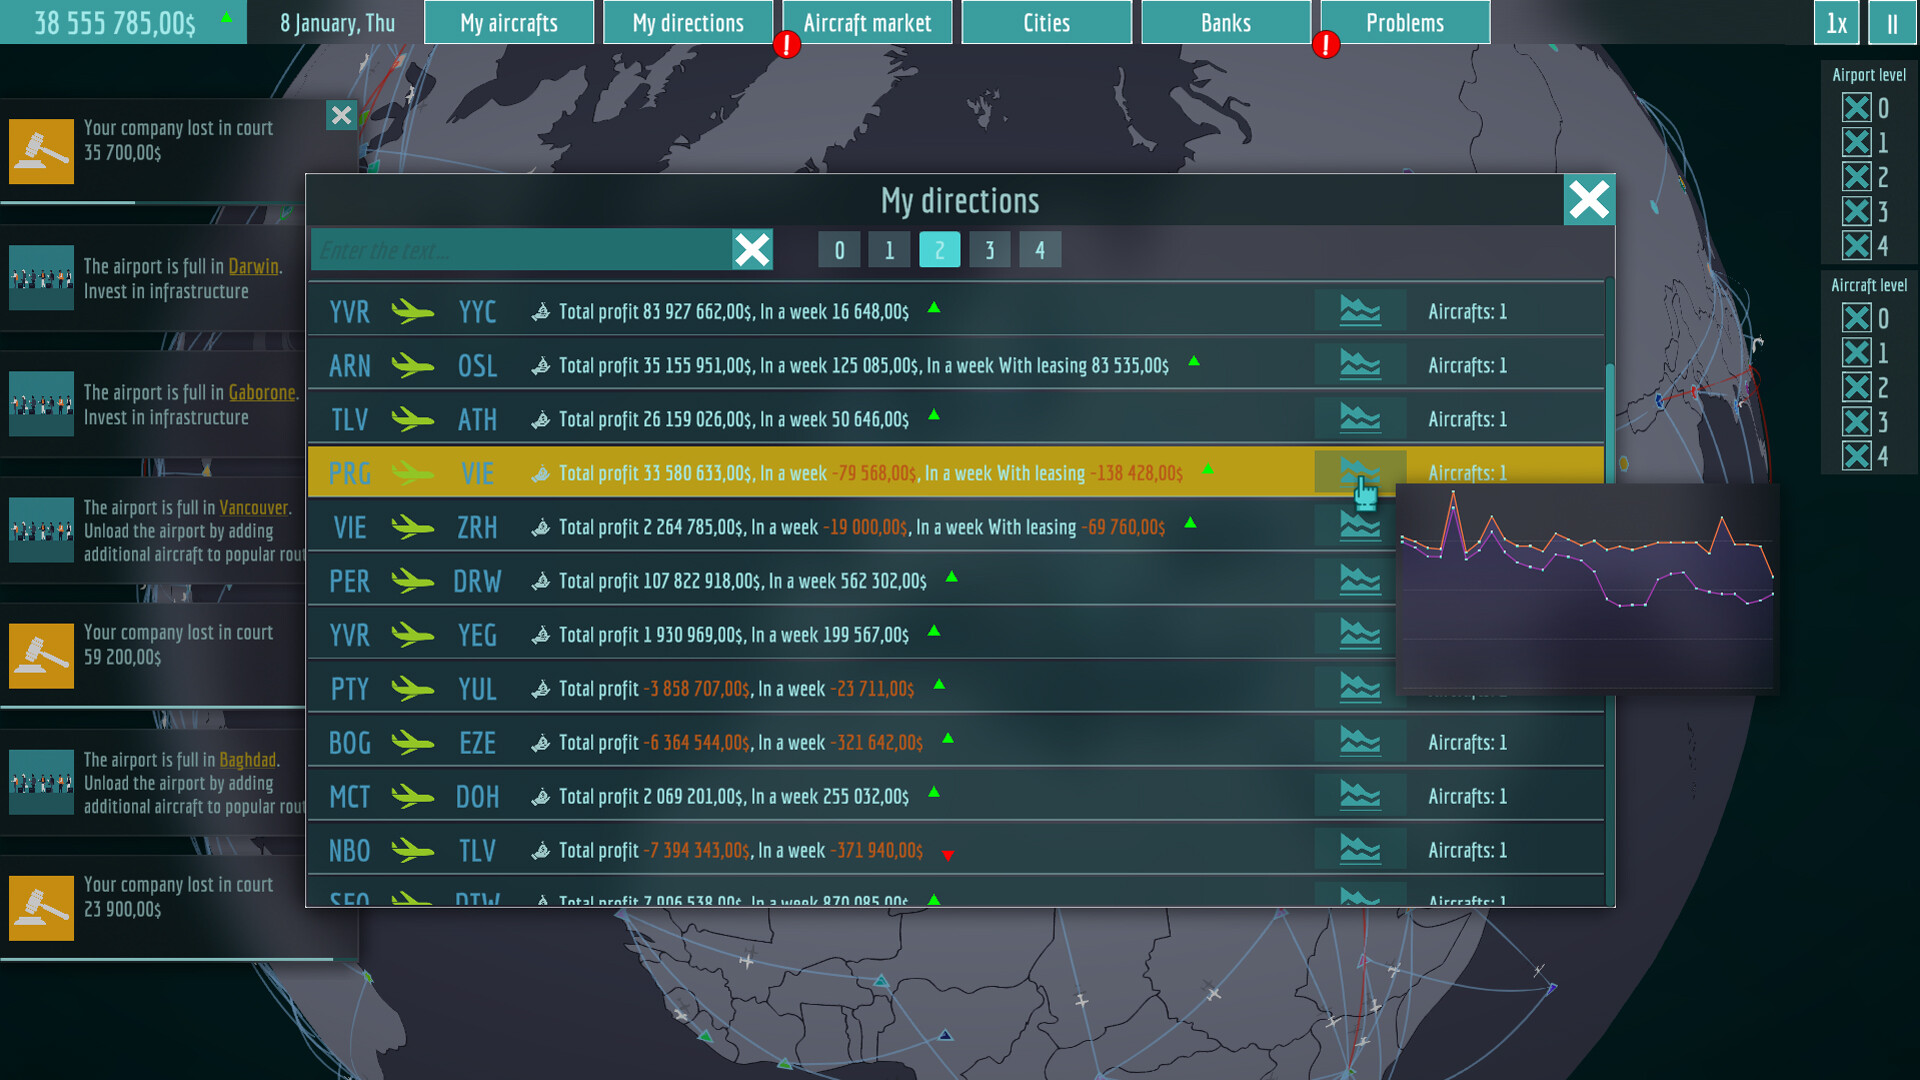This screenshot has width=1920, height=1080.
Task: Click the turbulence/weather icon on PER-DRW route
Action: (x=1360, y=580)
